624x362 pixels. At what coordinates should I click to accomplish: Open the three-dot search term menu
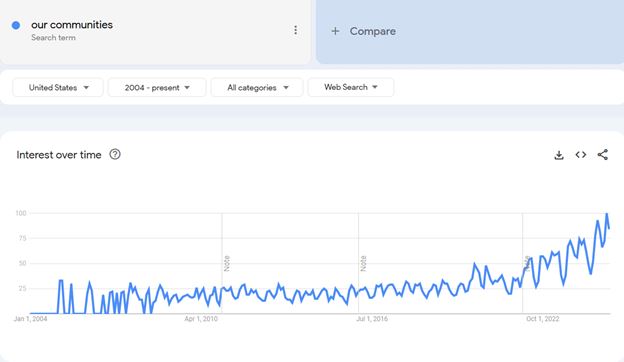tap(295, 30)
